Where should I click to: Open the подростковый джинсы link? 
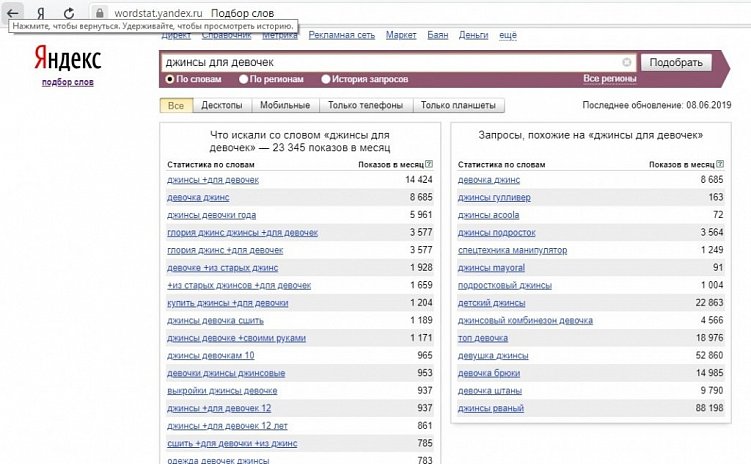point(505,285)
